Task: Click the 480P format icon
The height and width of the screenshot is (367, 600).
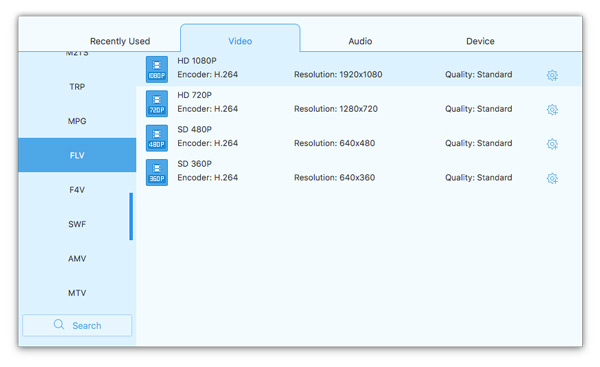Action: (157, 138)
